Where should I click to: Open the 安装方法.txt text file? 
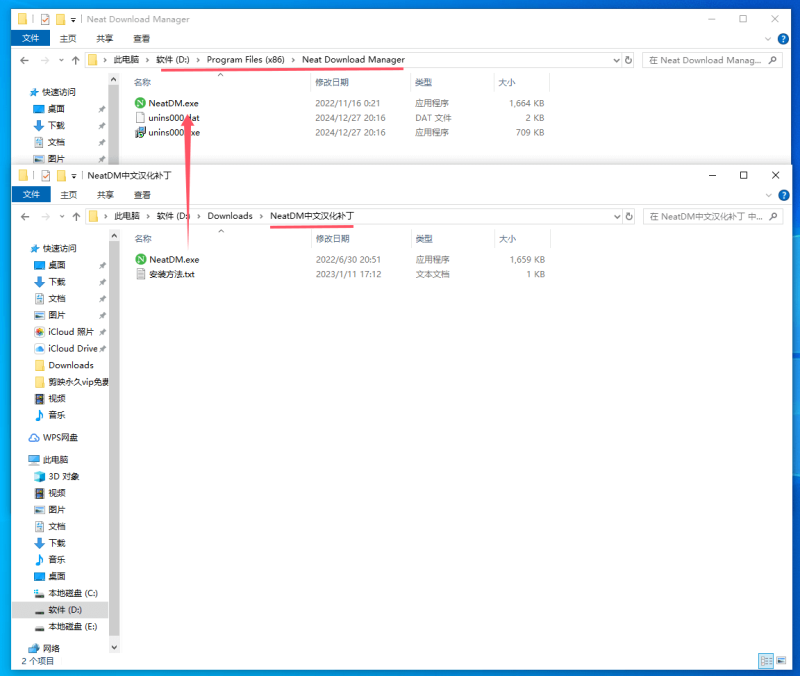point(170,274)
